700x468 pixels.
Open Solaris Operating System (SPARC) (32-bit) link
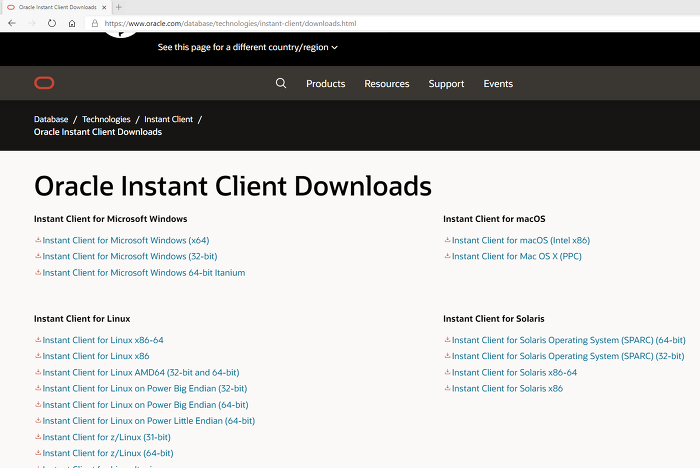568,356
